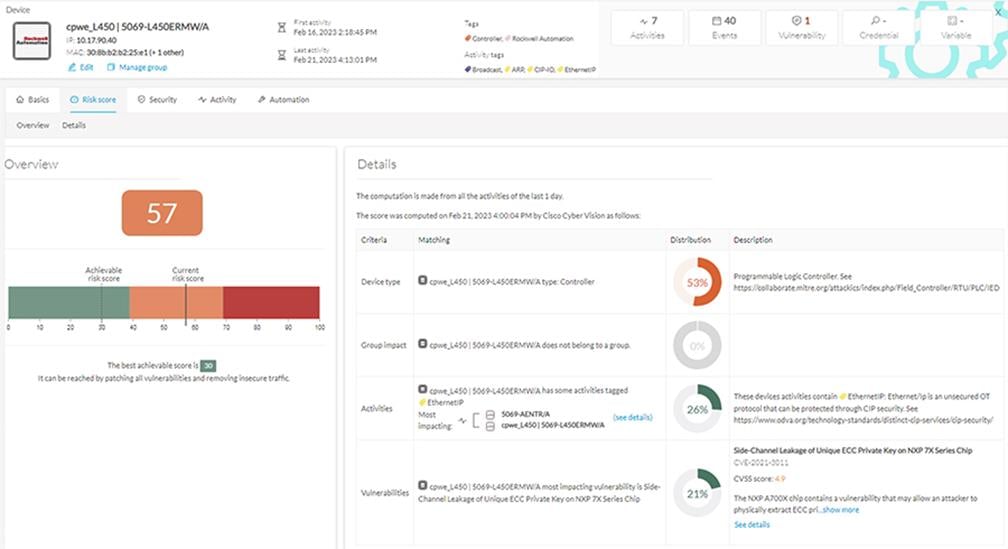Click the CVSS score value 4.9
The height and width of the screenshot is (549, 1008).
coord(780,479)
